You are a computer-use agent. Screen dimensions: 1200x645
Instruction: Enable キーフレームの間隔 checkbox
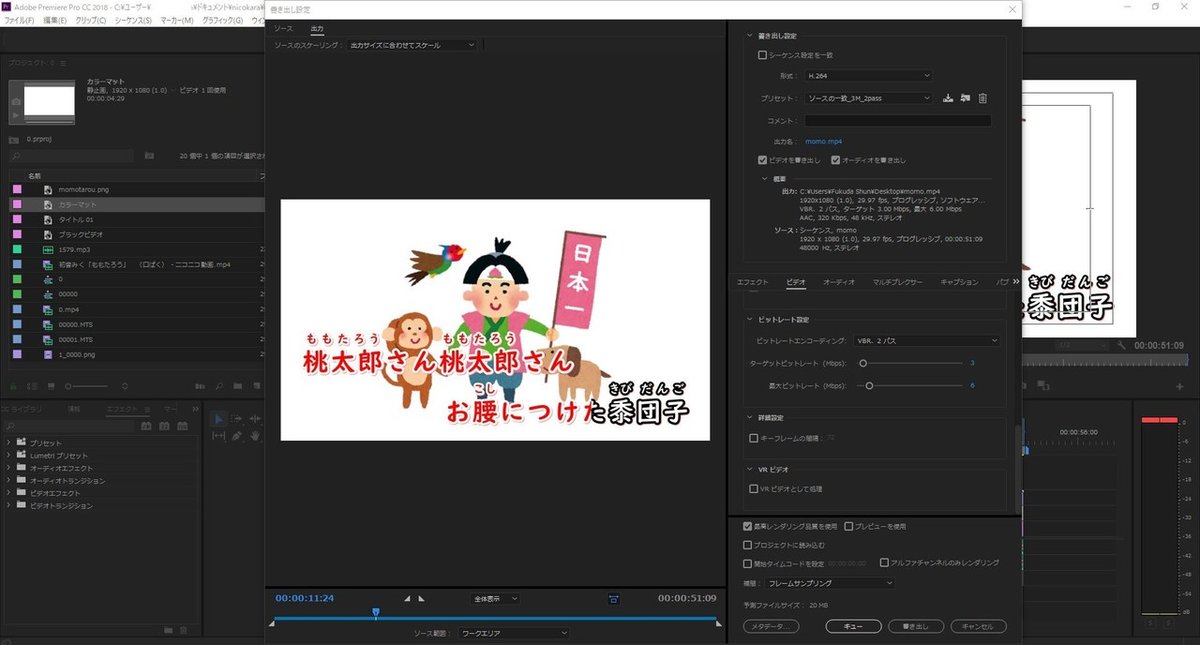pos(754,437)
